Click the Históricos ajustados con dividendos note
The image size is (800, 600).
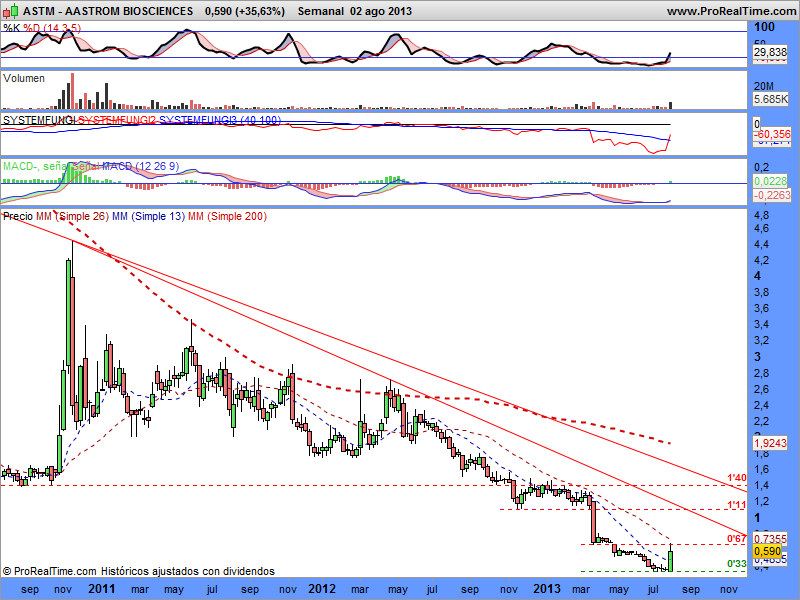coord(188,571)
